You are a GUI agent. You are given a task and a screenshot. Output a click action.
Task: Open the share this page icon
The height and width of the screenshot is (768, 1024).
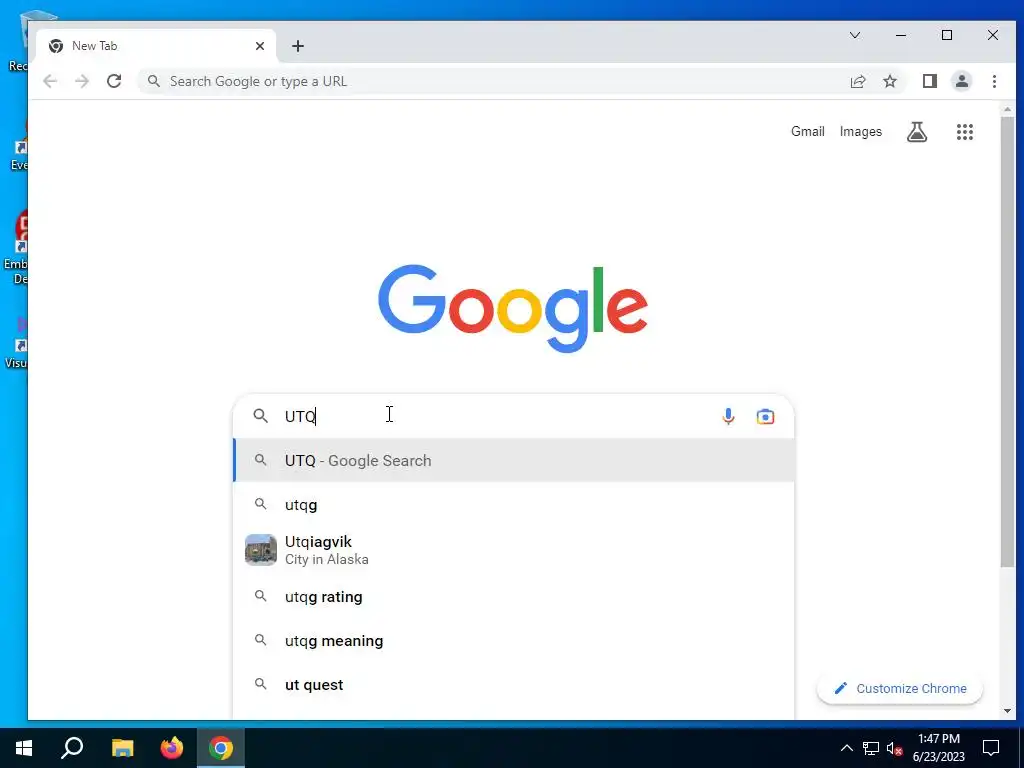[x=858, y=81]
